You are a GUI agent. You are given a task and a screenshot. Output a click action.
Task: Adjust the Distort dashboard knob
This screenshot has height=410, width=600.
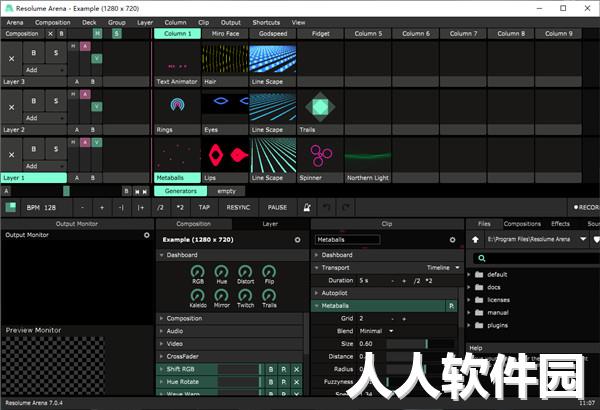point(245,272)
